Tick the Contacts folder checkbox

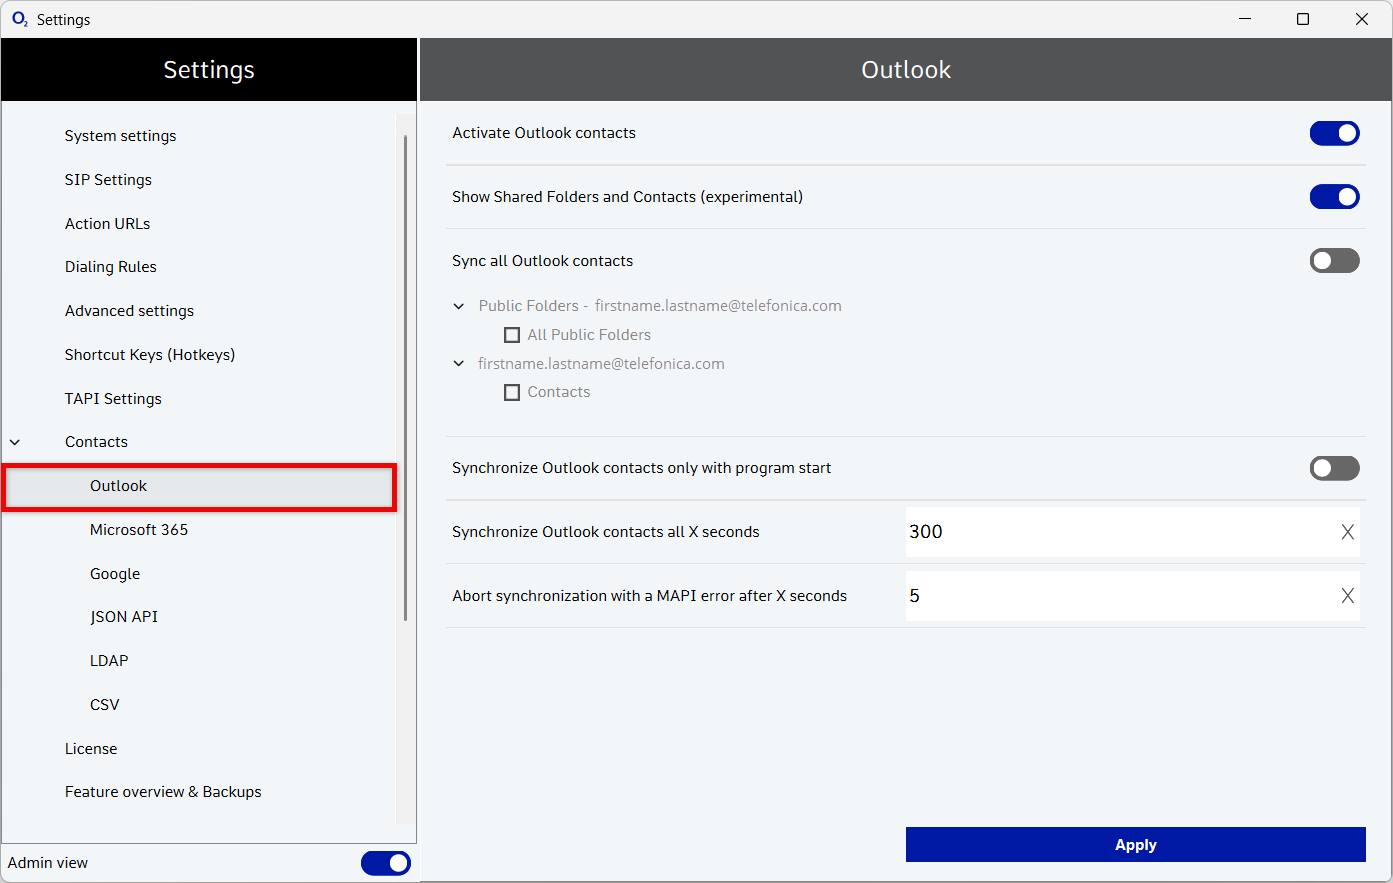click(x=512, y=393)
